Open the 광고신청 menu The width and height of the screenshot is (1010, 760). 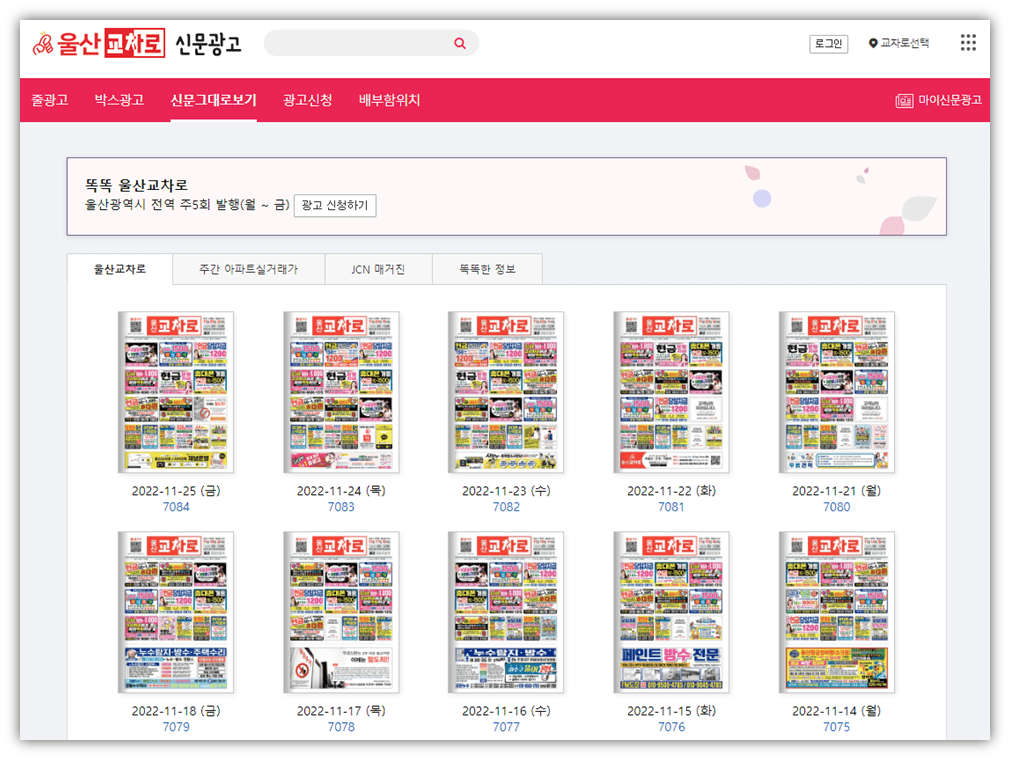[x=307, y=100]
